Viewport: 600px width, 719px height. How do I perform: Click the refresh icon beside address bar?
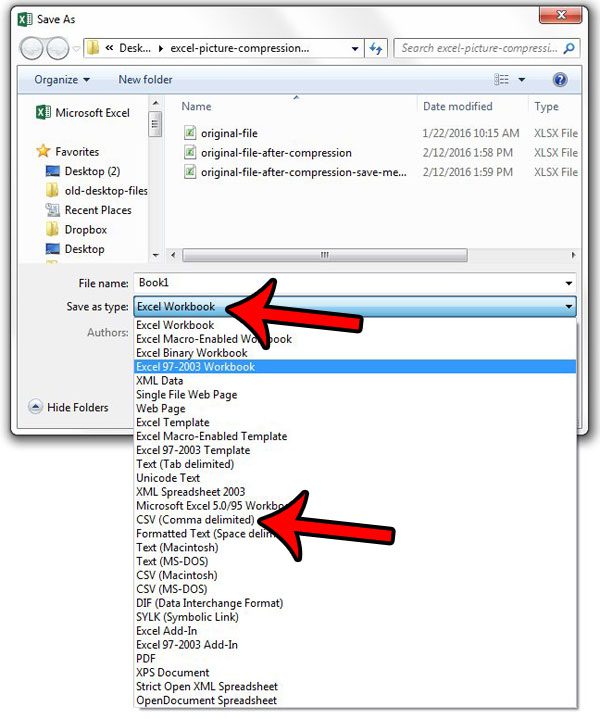click(376, 48)
